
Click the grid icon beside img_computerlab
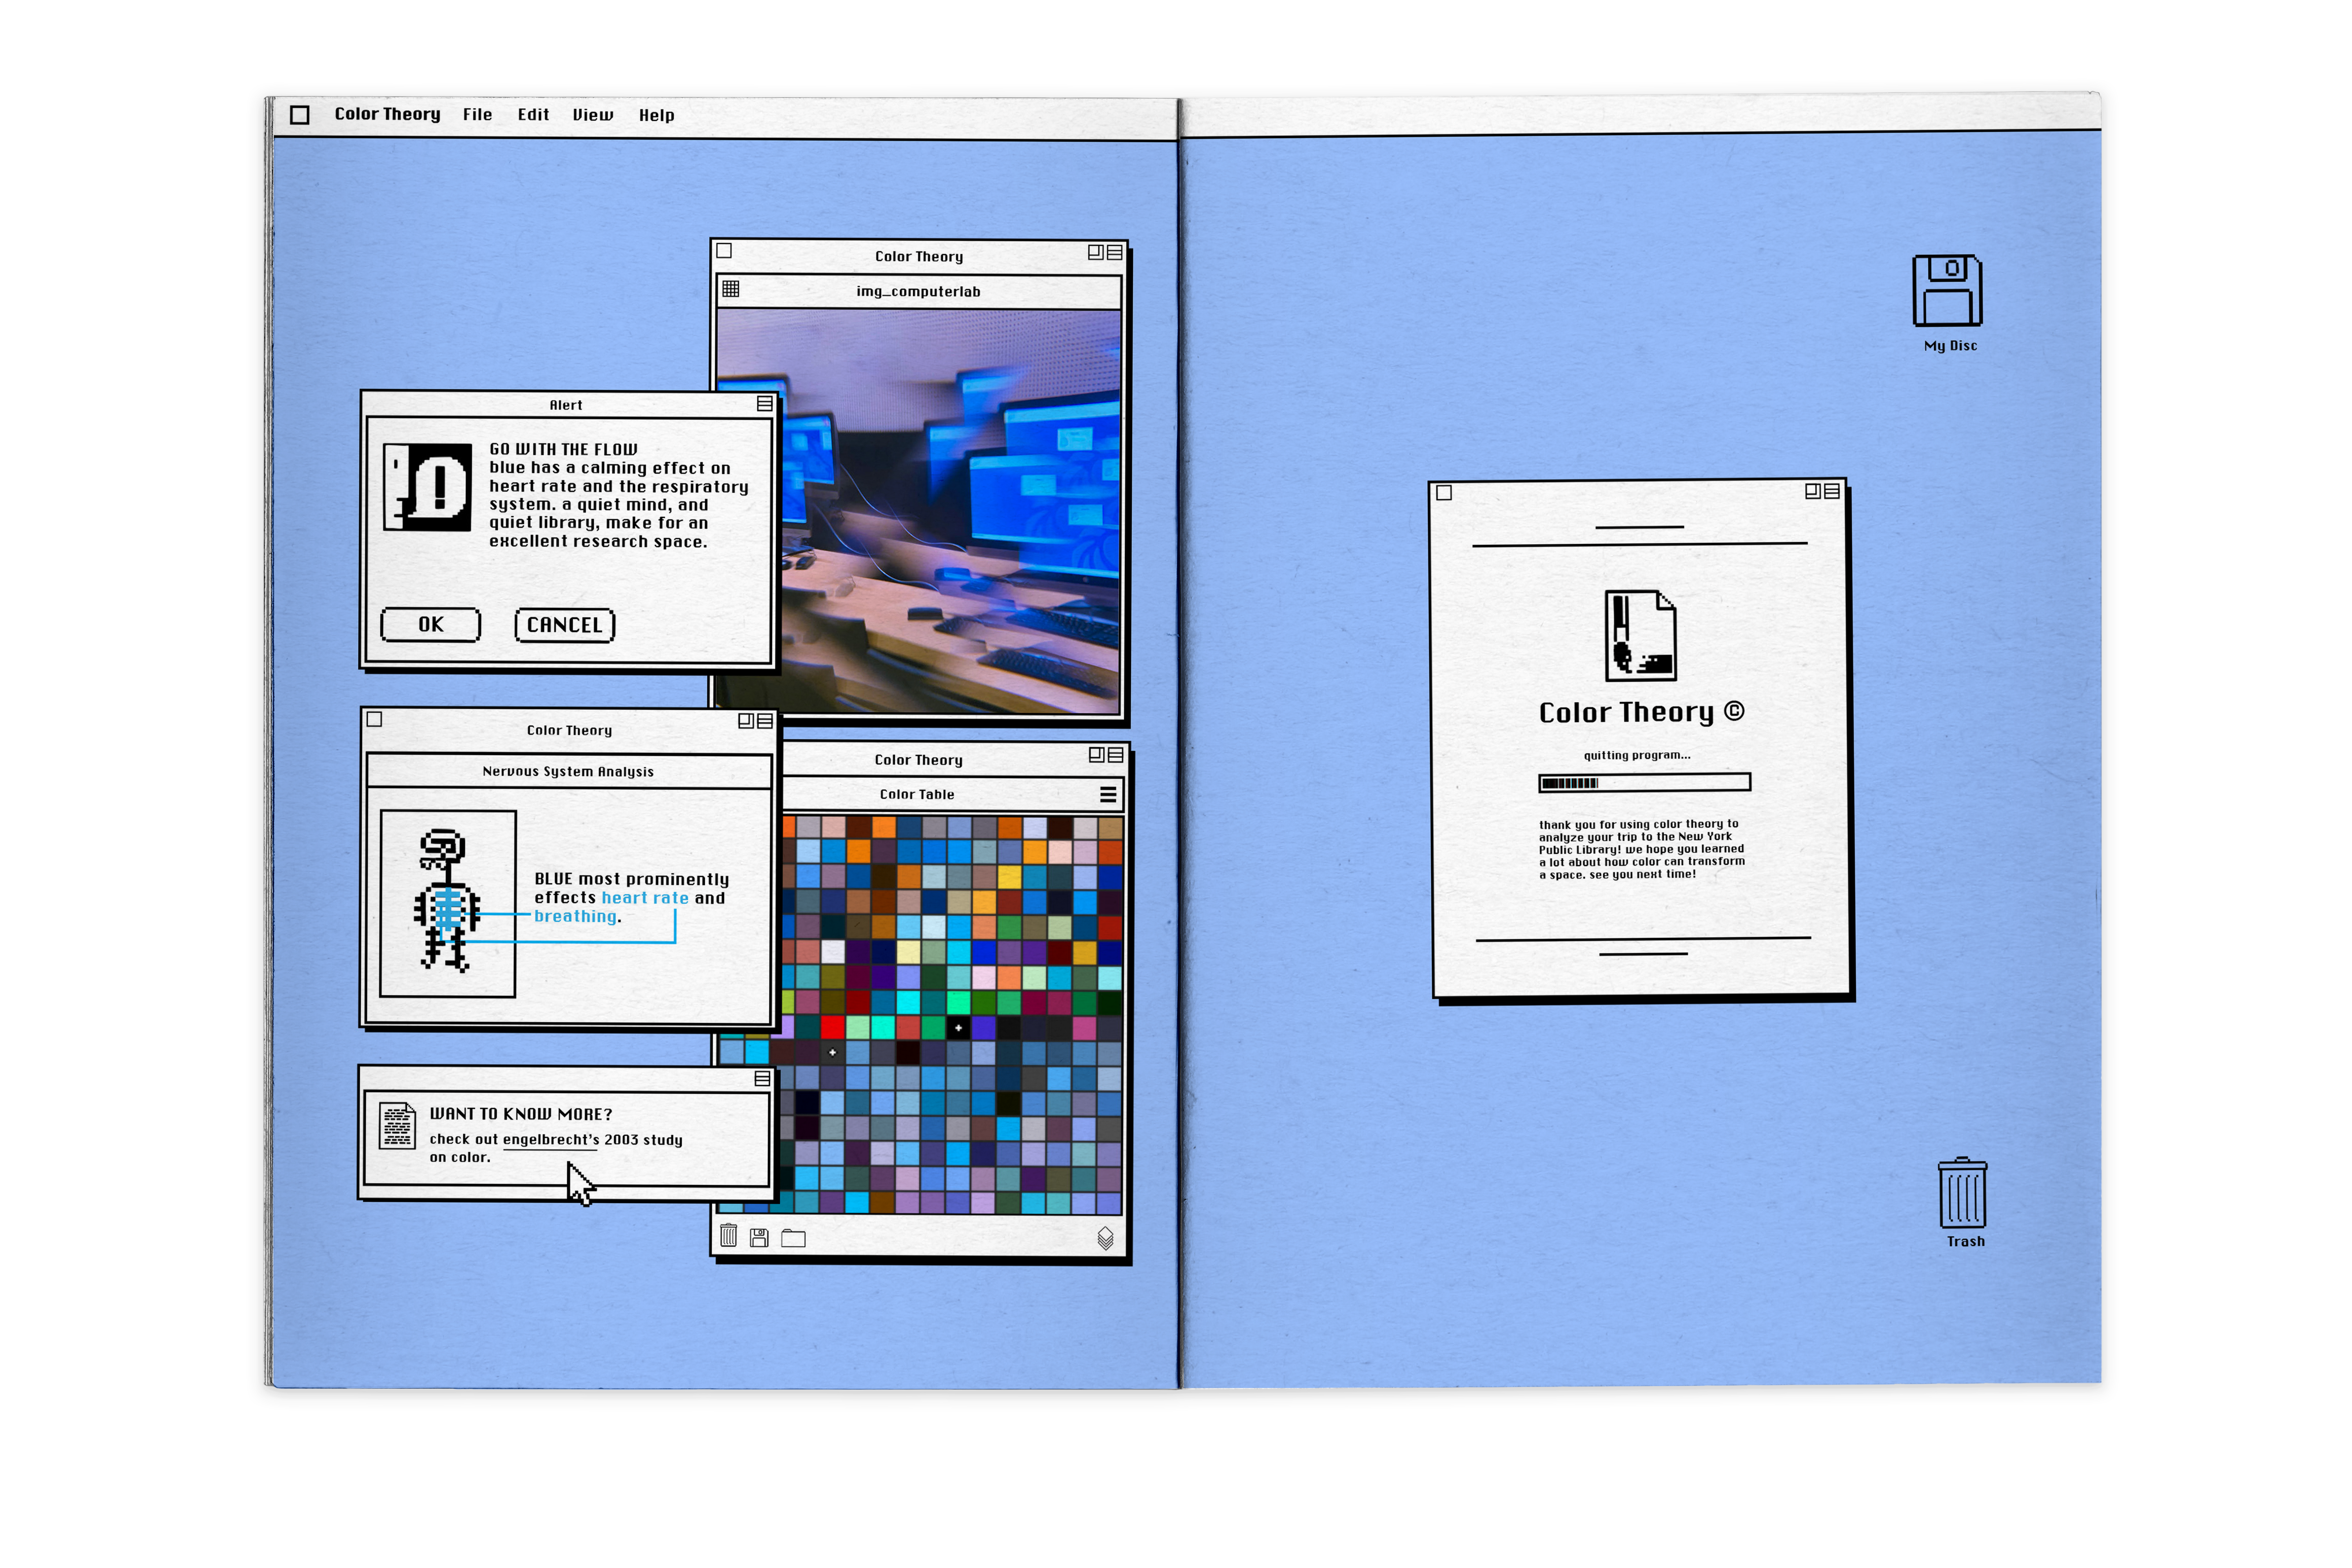click(731, 289)
